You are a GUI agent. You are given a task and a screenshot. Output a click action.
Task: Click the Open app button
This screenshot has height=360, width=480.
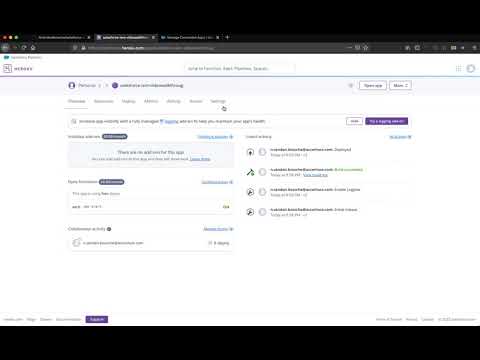(x=373, y=86)
